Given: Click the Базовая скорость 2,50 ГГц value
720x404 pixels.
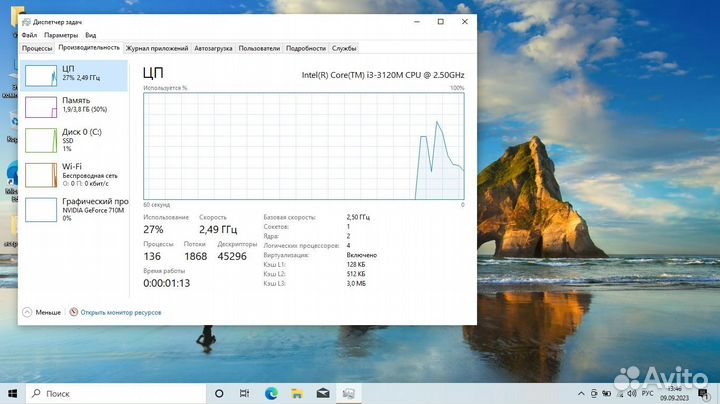Looking at the screenshot, I should (358, 217).
